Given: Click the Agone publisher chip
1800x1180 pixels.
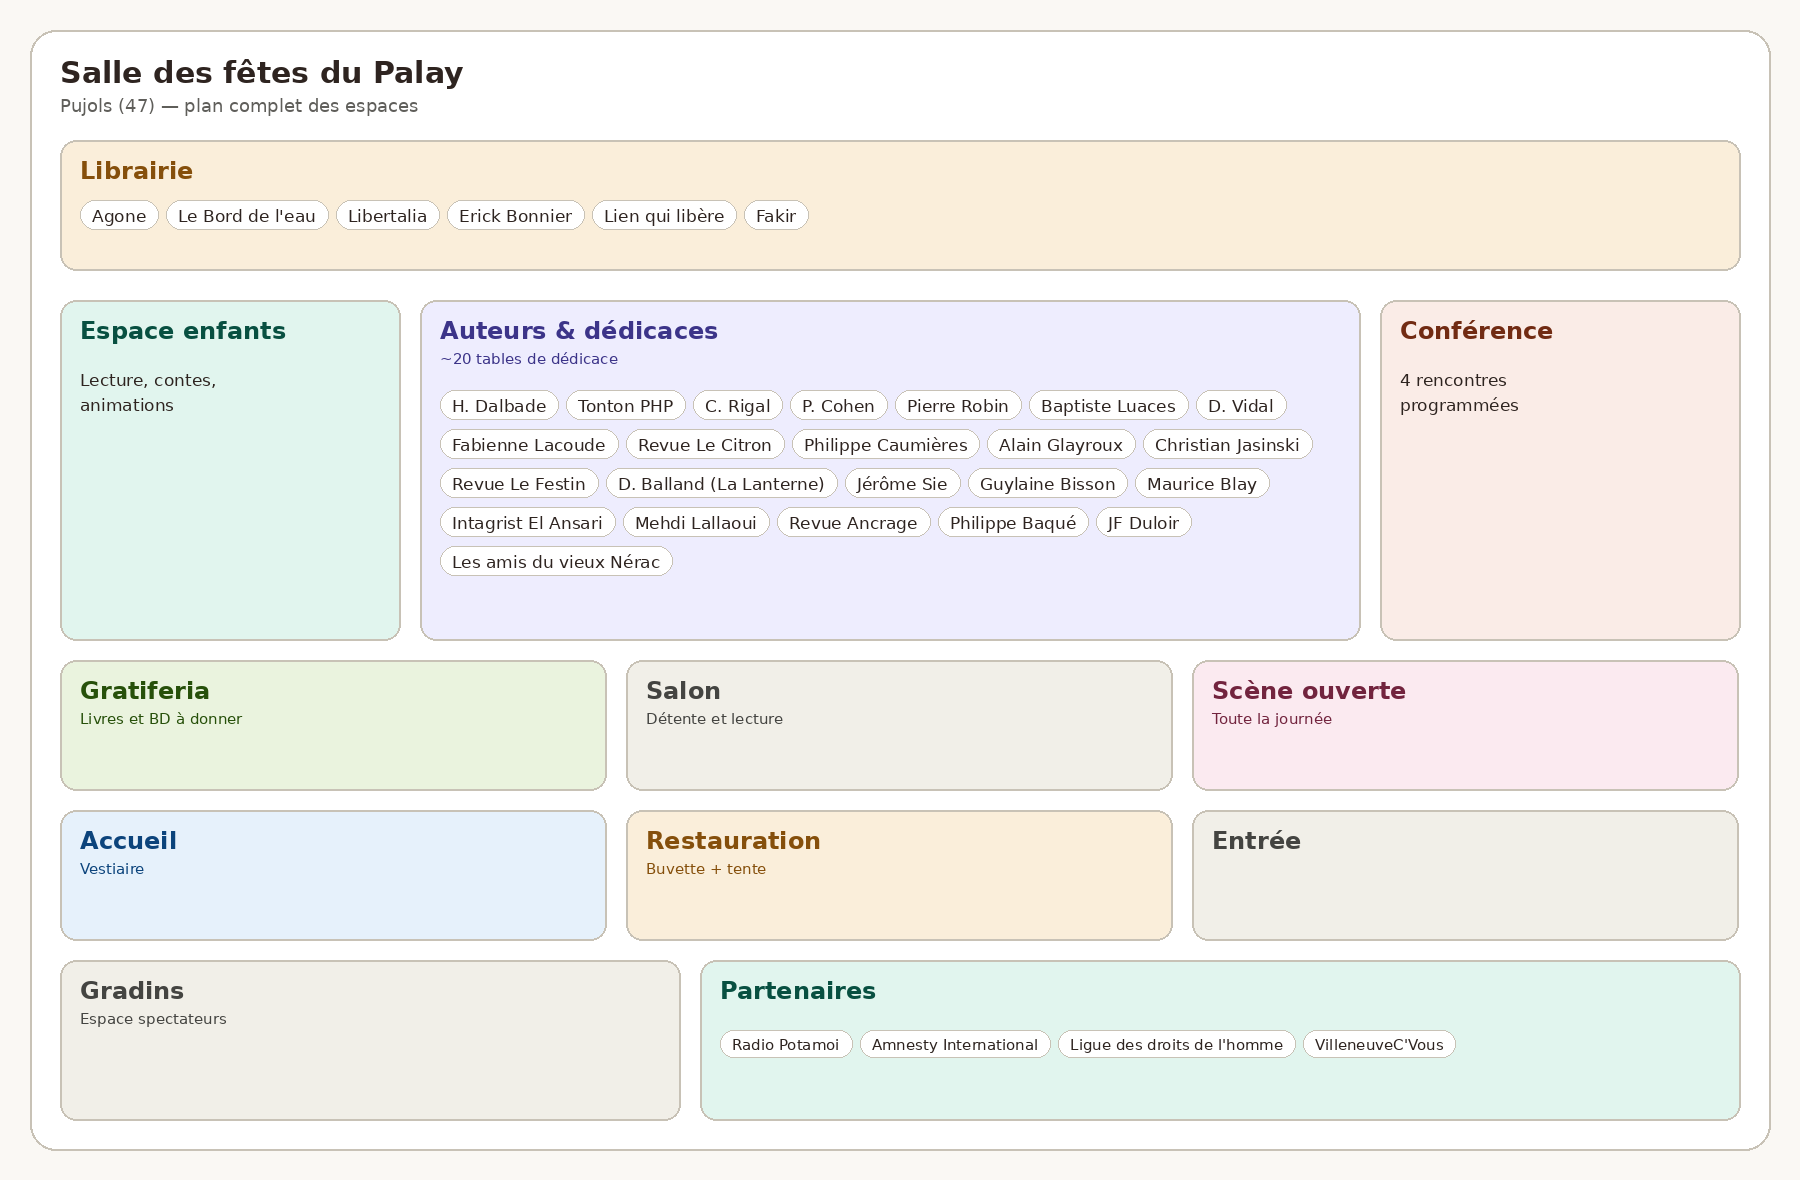Looking at the screenshot, I should pyautogui.click(x=119, y=216).
